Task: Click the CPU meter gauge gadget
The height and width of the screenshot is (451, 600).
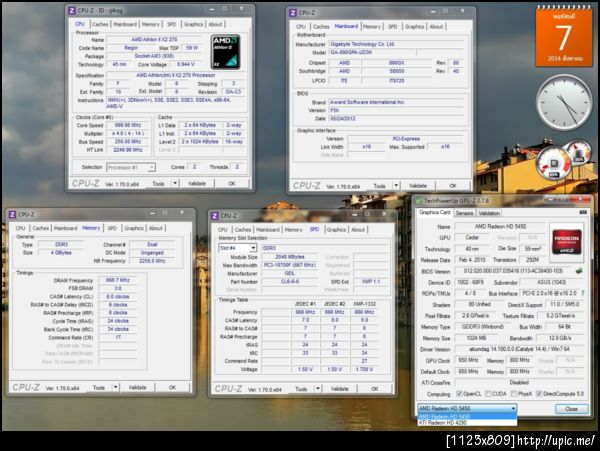Action: [x=554, y=164]
